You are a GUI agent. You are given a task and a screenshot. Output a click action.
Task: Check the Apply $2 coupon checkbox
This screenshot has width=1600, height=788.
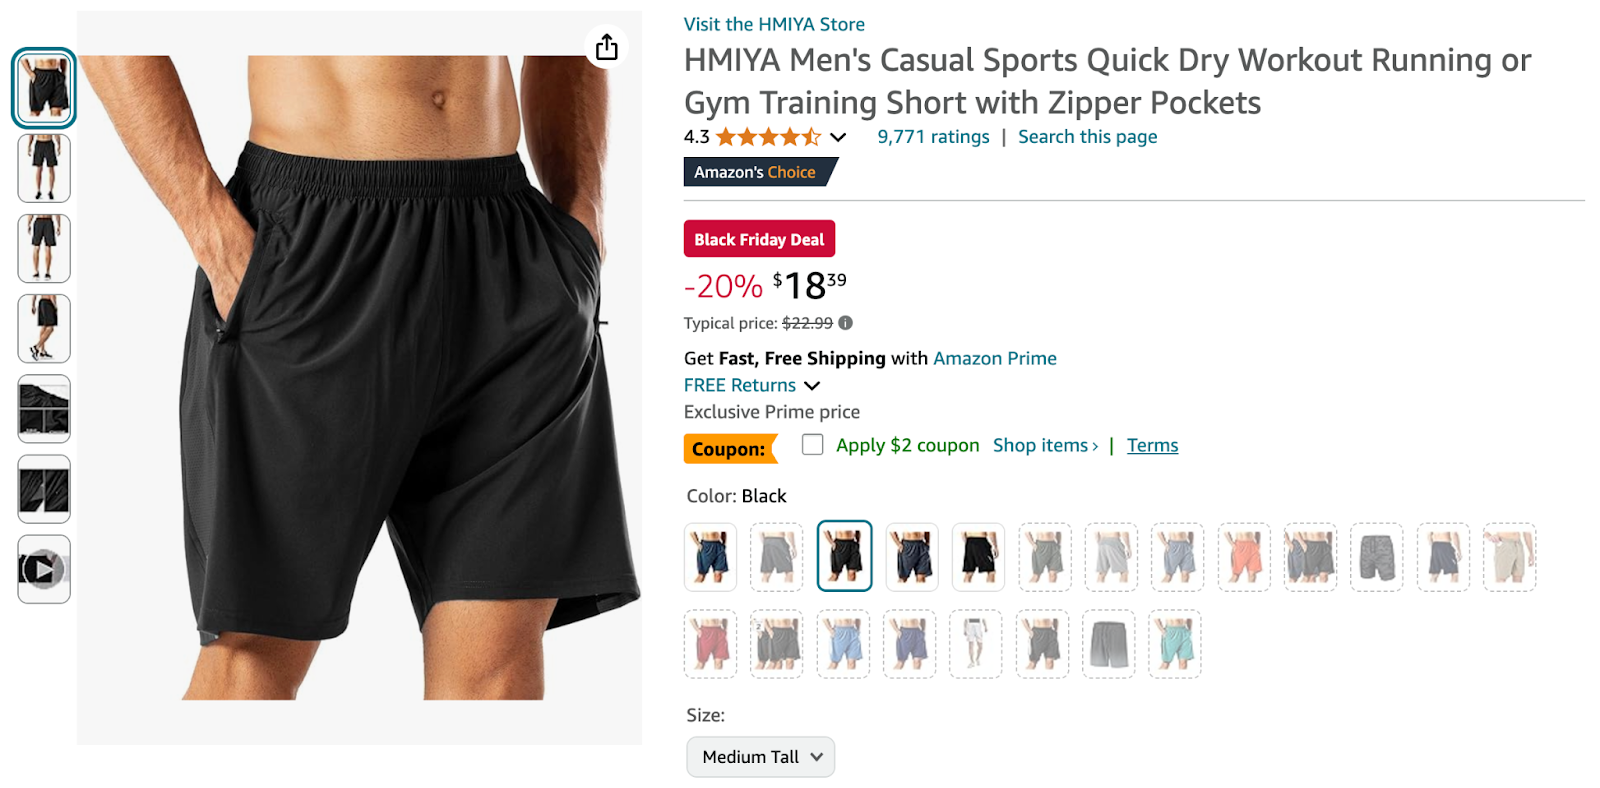[x=812, y=445]
